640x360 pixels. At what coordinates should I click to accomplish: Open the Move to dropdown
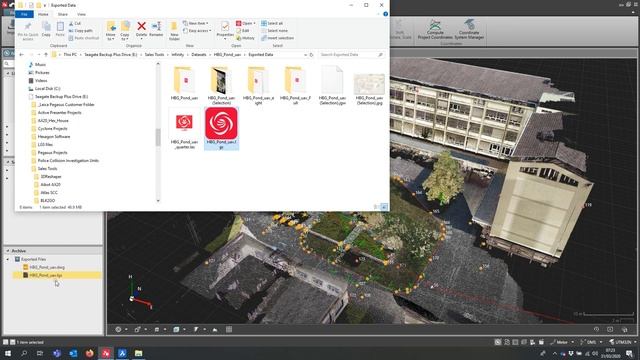(111, 31)
